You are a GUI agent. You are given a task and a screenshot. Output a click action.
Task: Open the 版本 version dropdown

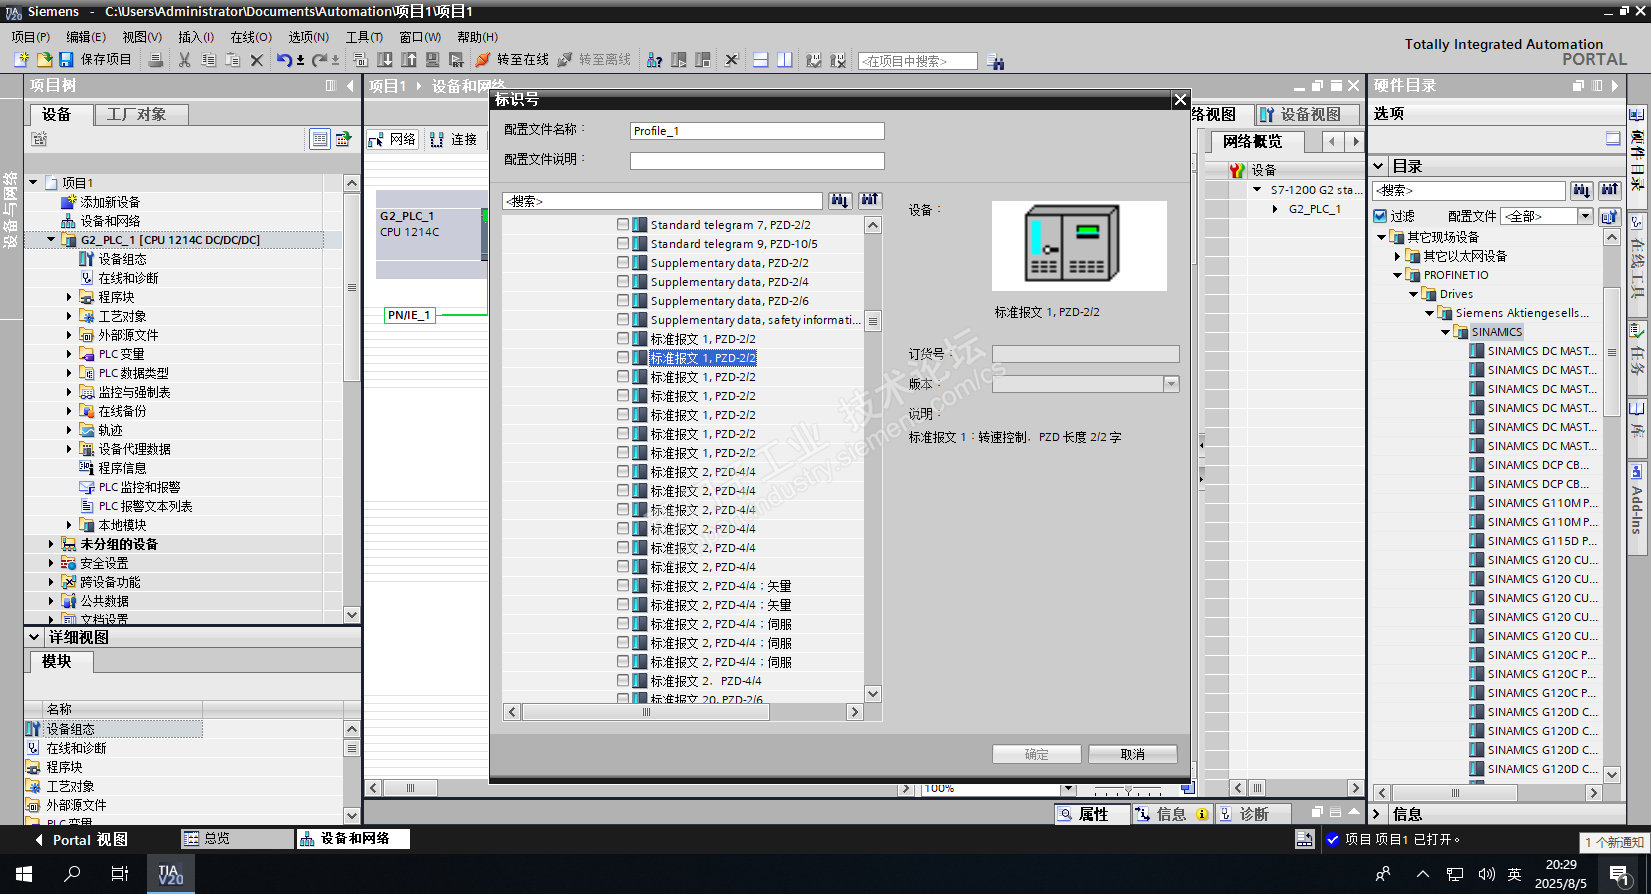pyautogui.click(x=1171, y=384)
